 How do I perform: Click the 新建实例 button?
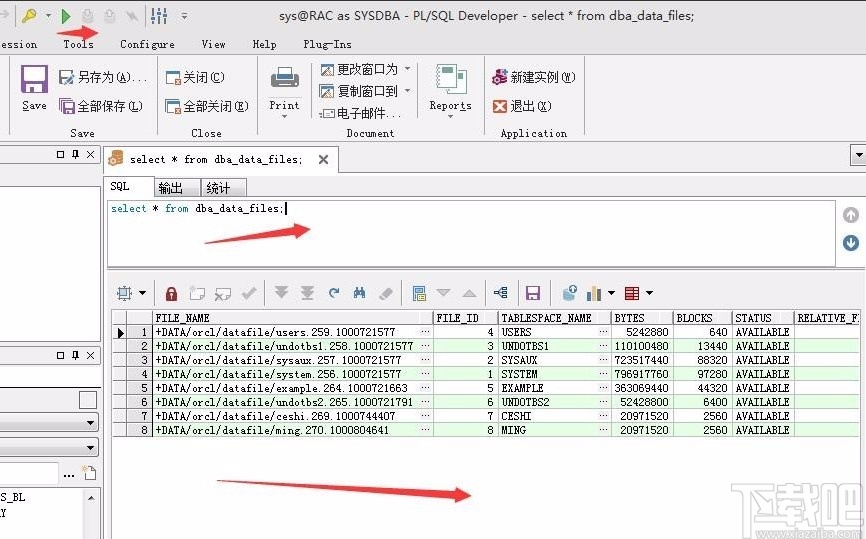coord(534,77)
